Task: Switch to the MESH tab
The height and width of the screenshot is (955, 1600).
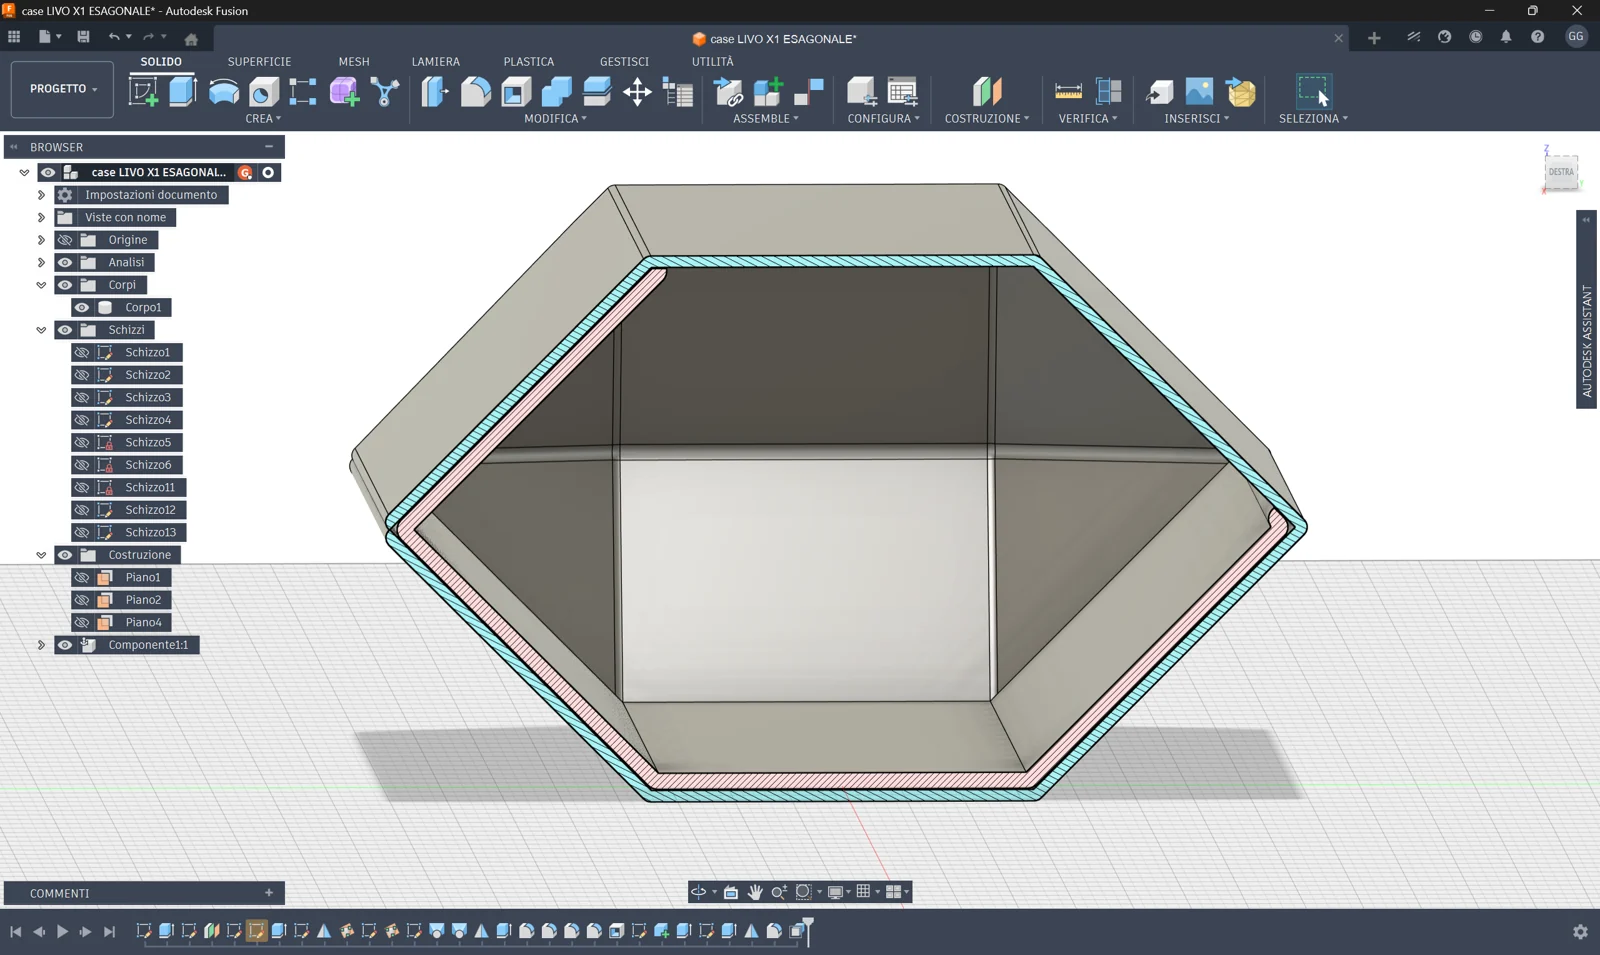Action: (x=354, y=61)
